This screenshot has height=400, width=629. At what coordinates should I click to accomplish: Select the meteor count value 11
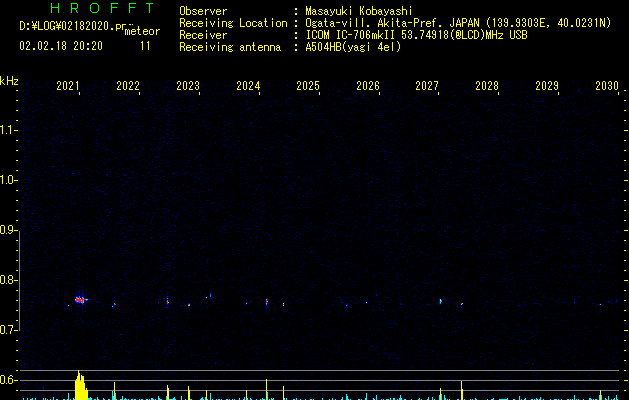(145, 46)
